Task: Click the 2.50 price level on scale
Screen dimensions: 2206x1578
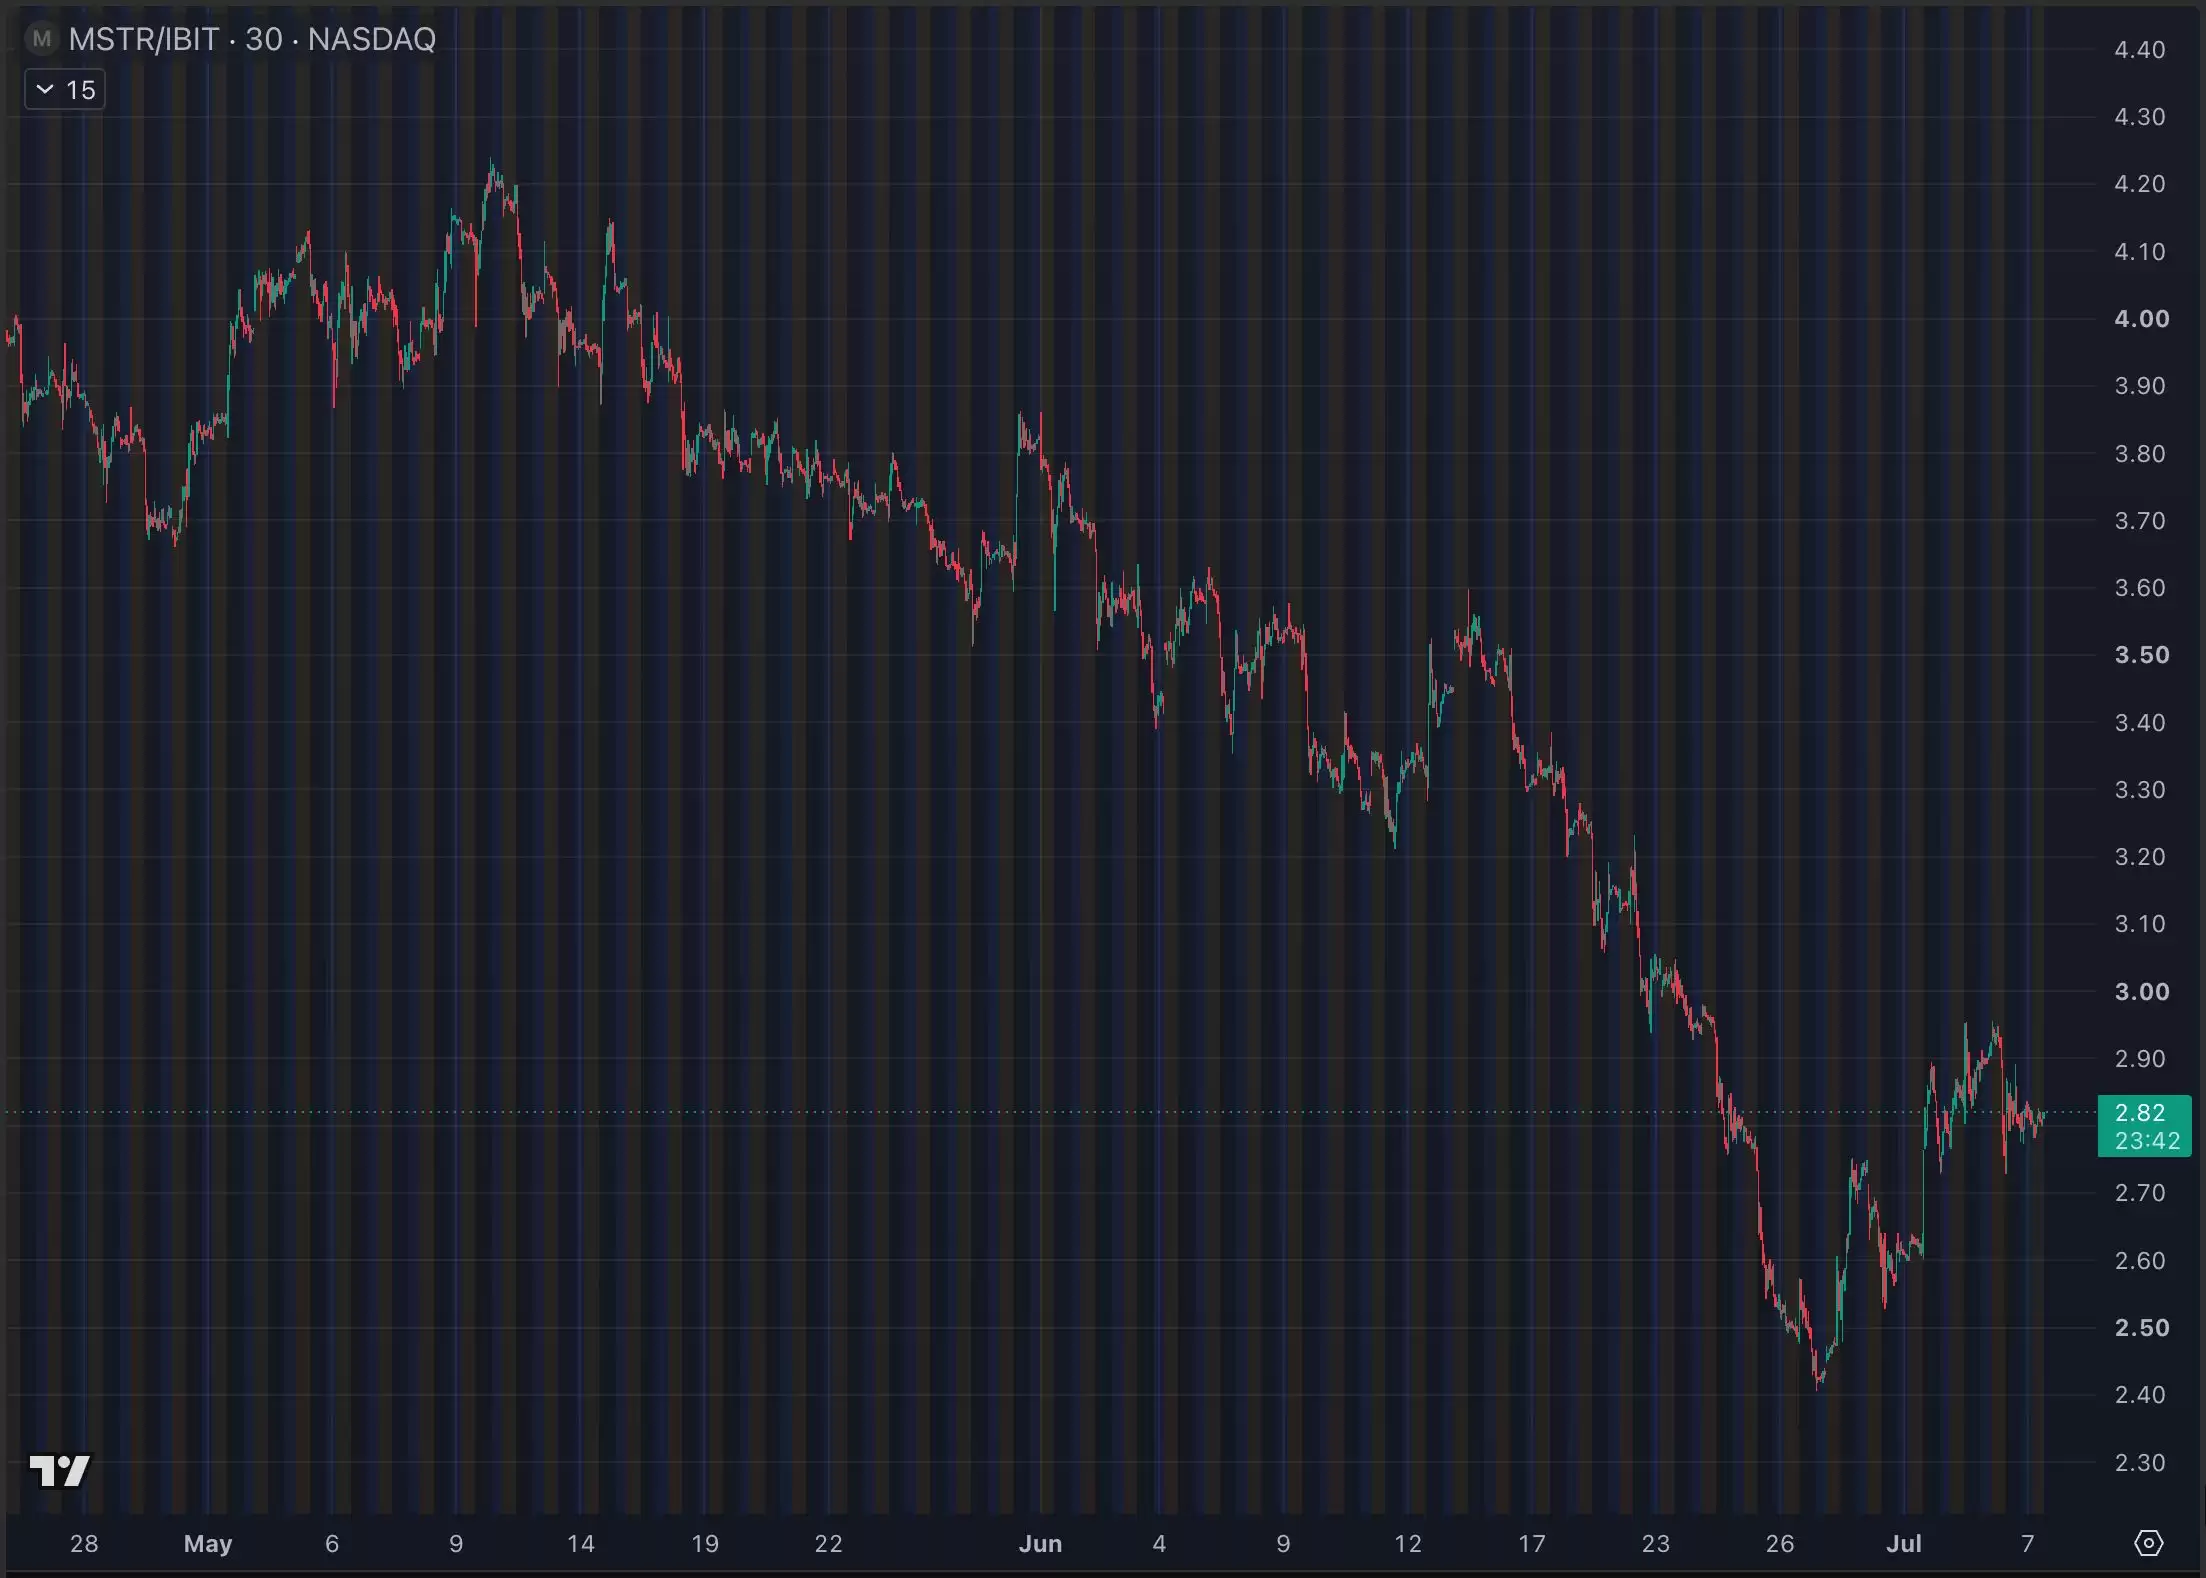Action: pos(2141,1328)
